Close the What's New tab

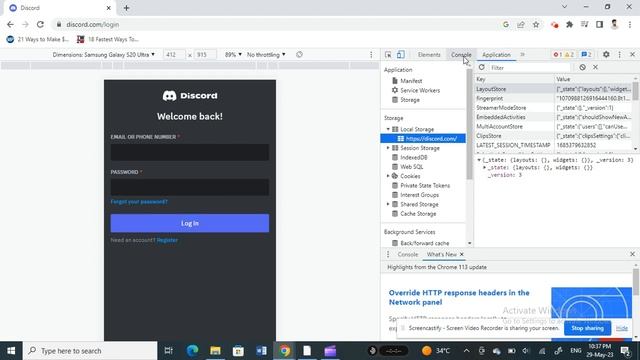tap(462, 254)
